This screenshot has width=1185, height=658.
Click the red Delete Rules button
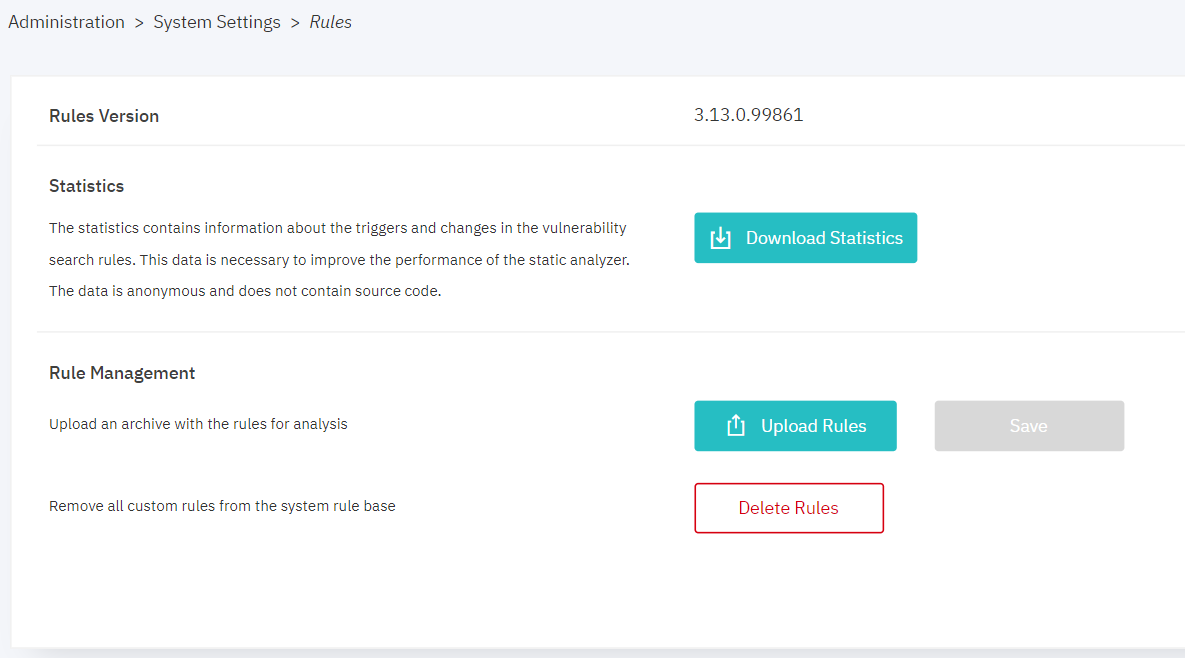tap(789, 508)
